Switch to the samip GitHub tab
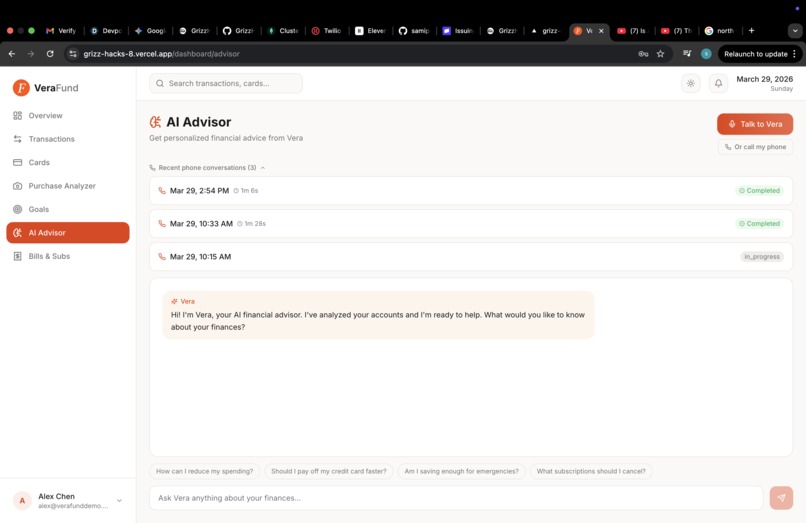This screenshot has height=523, width=806. tap(415, 31)
